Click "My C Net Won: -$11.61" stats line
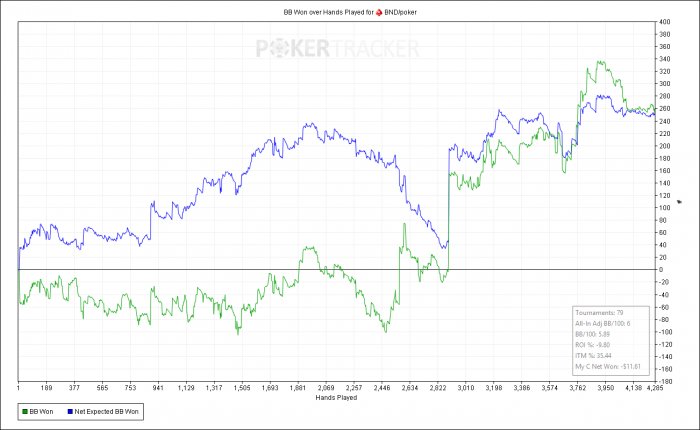 (608, 367)
